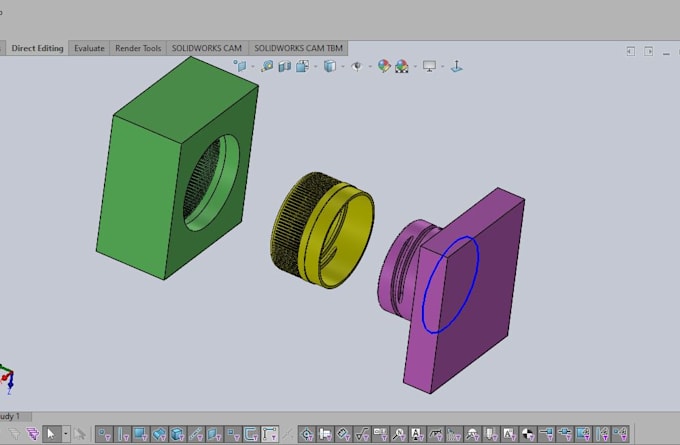
Task: Click the View Orientation icon
Action: pyautogui.click(x=302, y=66)
